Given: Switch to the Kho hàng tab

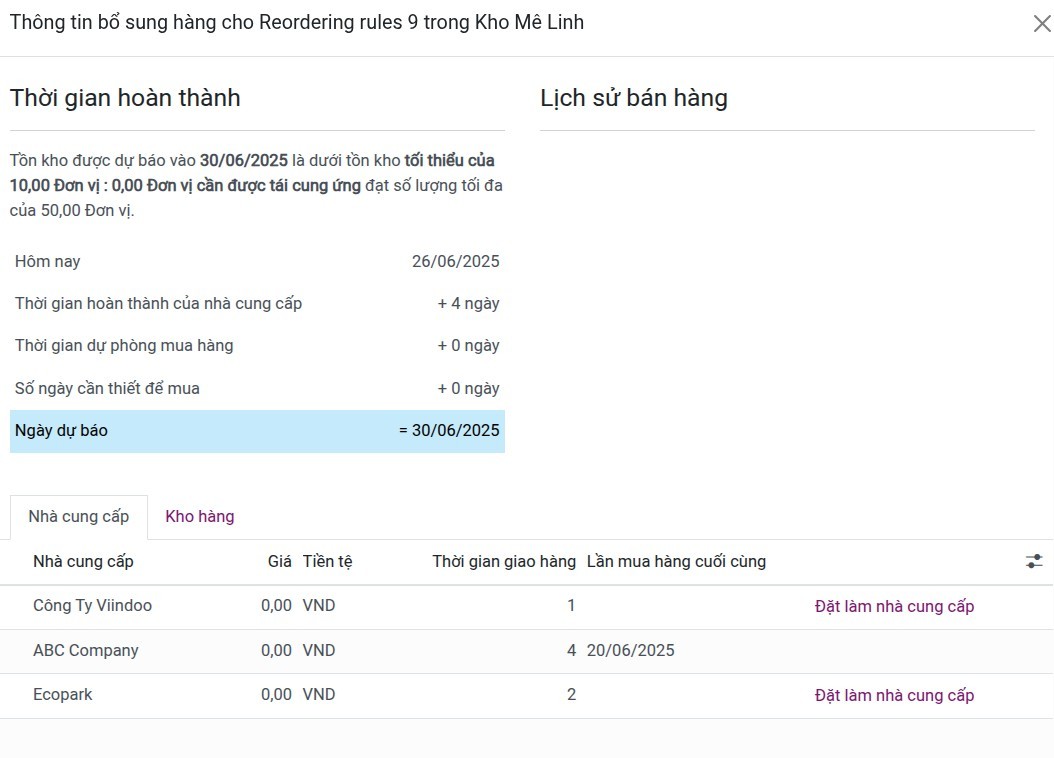Looking at the screenshot, I should click(200, 517).
